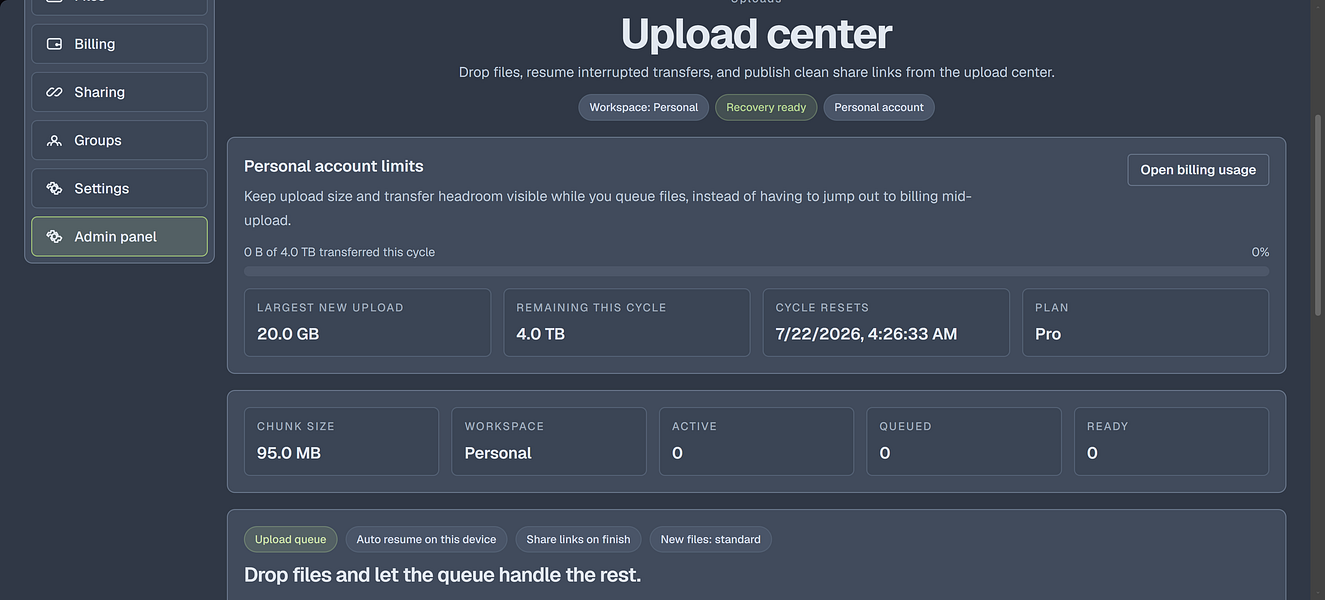The height and width of the screenshot is (600, 1325).
Task: Click the Upload center heading
Action: point(756,34)
